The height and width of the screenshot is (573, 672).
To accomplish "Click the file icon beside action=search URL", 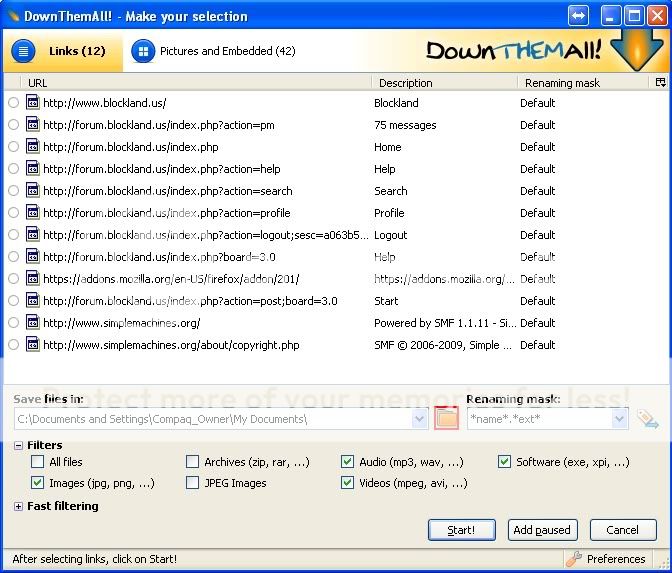I will click(33, 190).
